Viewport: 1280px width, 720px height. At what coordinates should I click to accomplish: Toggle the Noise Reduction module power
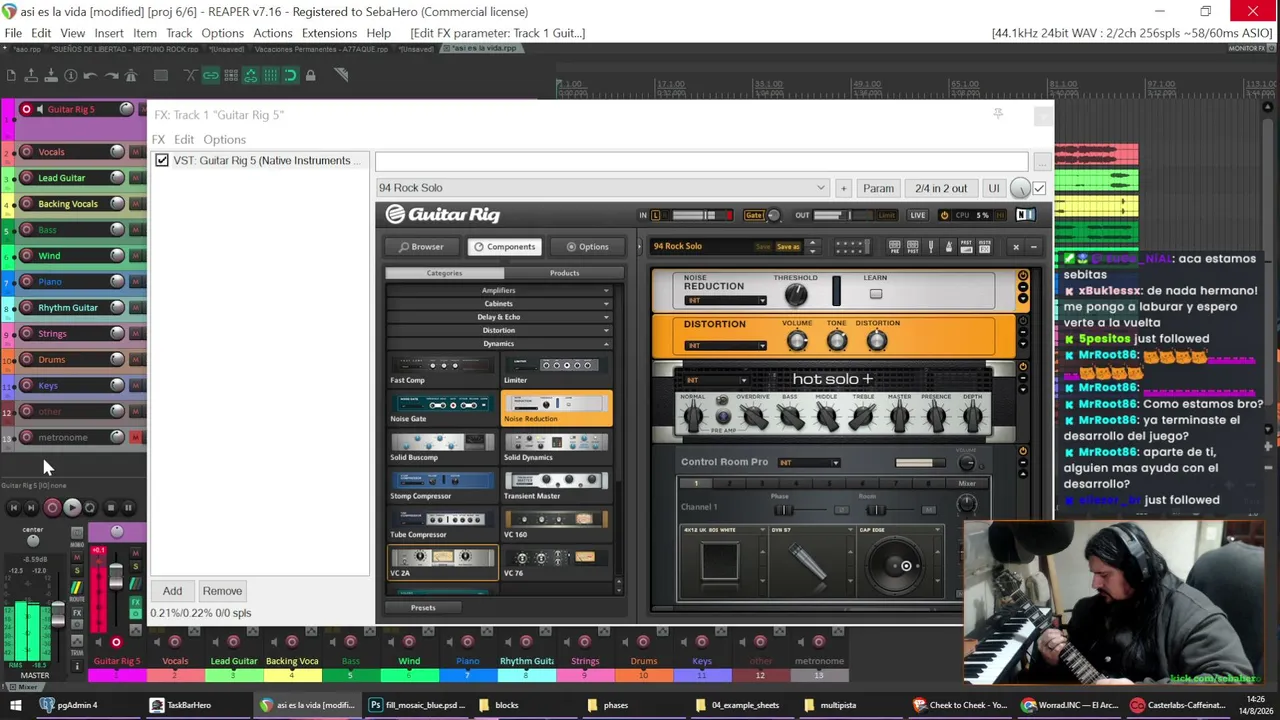(1022, 276)
